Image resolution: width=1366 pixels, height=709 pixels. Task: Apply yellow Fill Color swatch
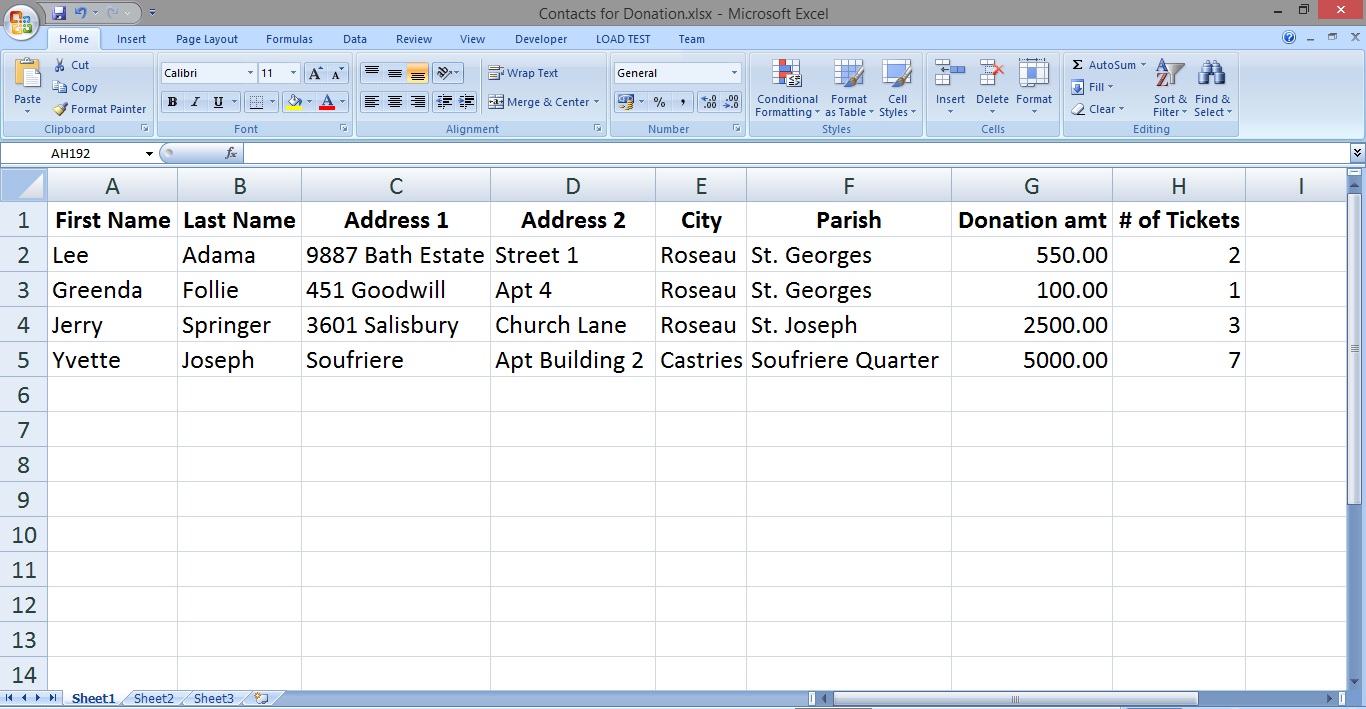(x=294, y=102)
